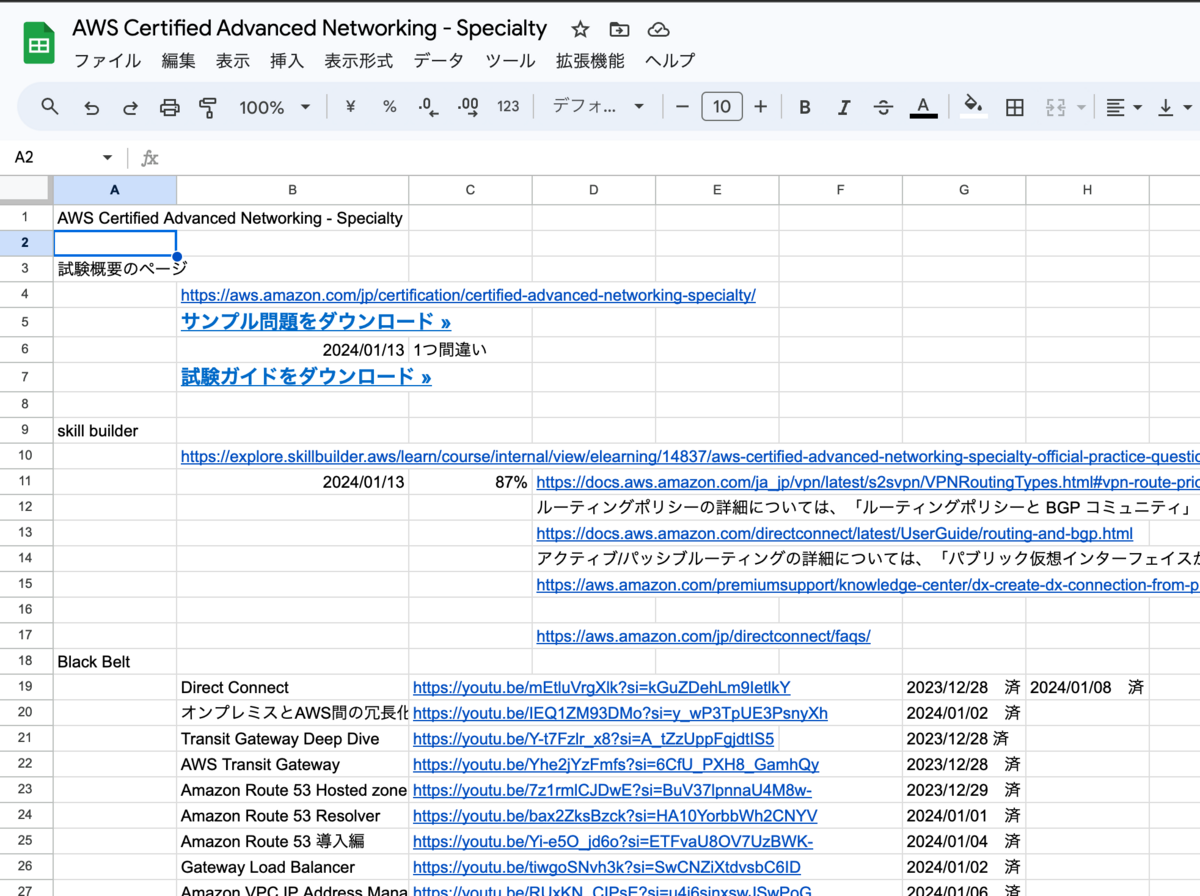The height and width of the screenshot is (896, 1200).
Task: Select the AWS Transit Gateway cell
Action: (x=292, y=764)
